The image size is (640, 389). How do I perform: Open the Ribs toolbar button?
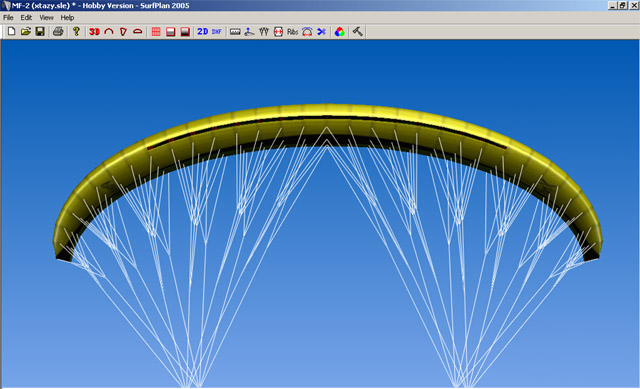(x=292, y=31)
